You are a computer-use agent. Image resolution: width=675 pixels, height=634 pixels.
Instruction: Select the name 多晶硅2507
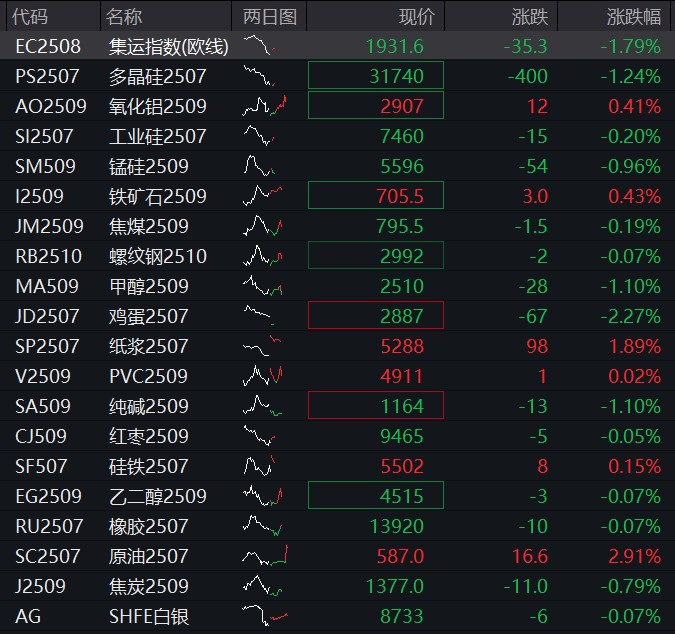(158, 77)
